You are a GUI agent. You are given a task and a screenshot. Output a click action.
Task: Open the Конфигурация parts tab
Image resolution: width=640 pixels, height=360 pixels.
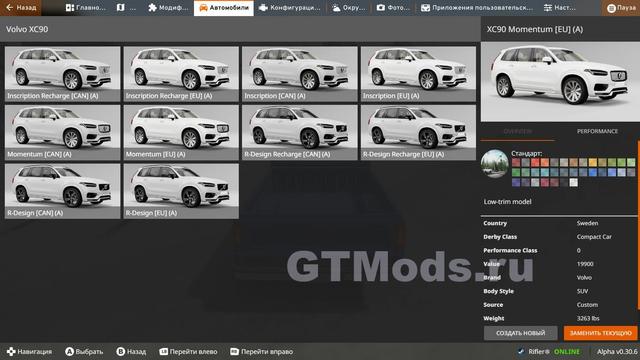290,8
